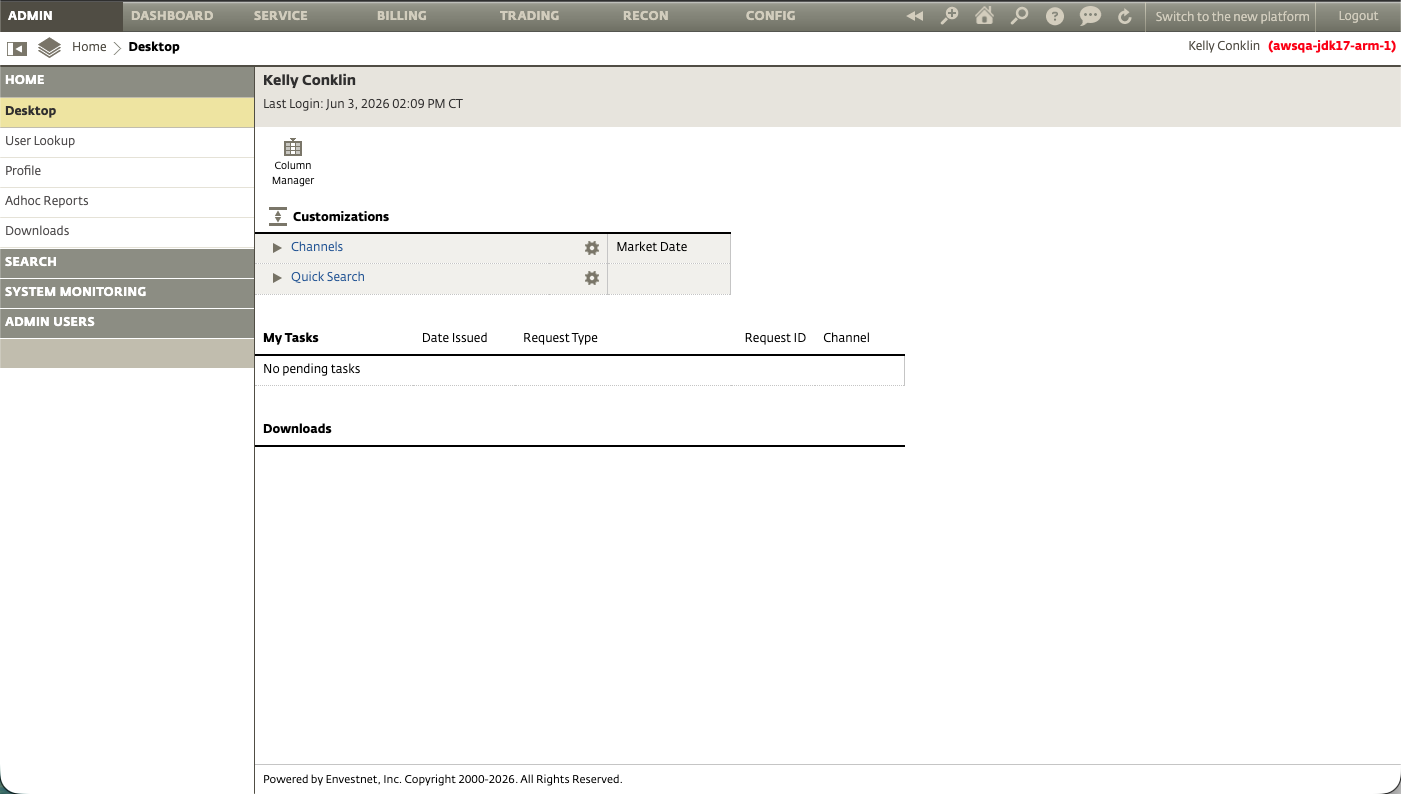Expand the SEARCH sidebar section
This screenshot has height=794, width=1401.
(x=127, y=262)
